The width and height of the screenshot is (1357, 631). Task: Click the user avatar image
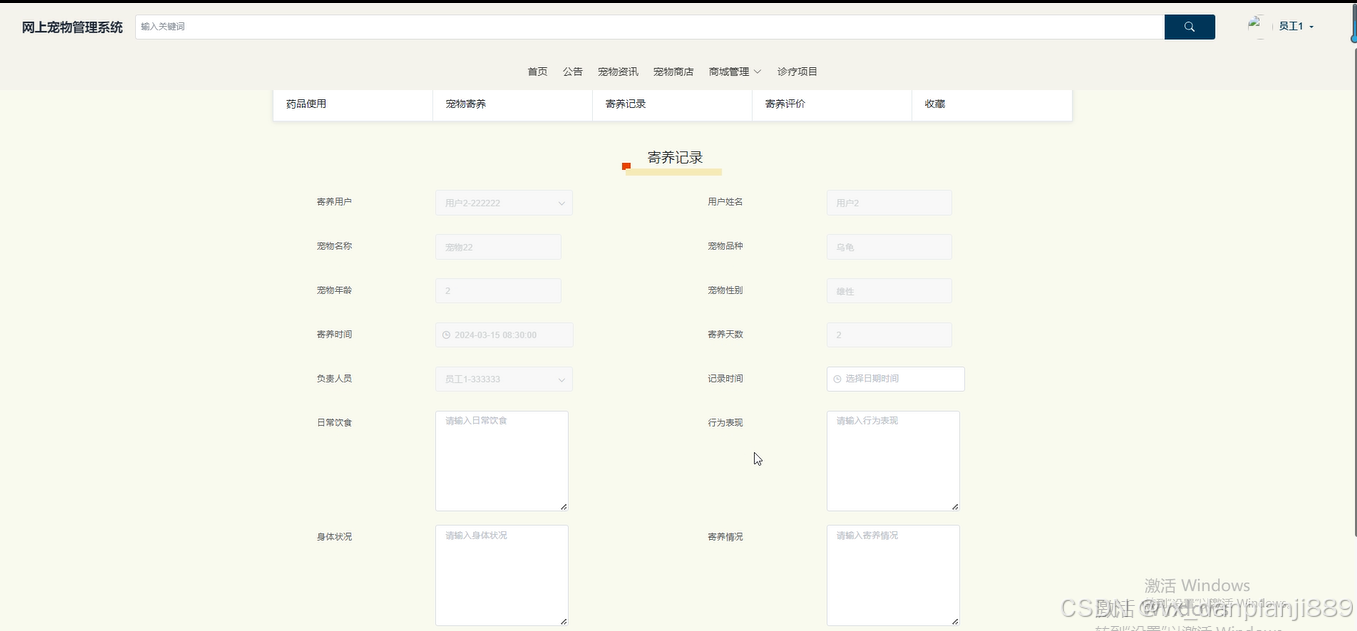pyautogui.click(x=1259, y=26)
